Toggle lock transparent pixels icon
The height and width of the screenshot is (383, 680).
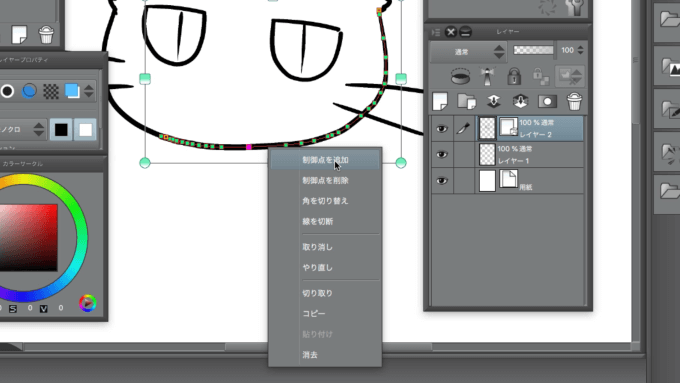[x=540, y=76]
